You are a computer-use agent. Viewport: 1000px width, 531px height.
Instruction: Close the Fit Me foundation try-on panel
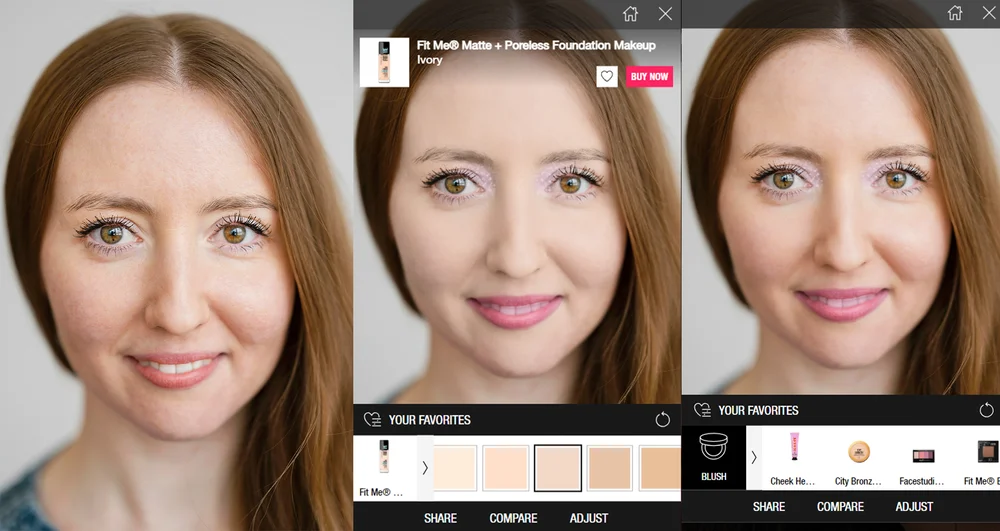pos(665,14)
